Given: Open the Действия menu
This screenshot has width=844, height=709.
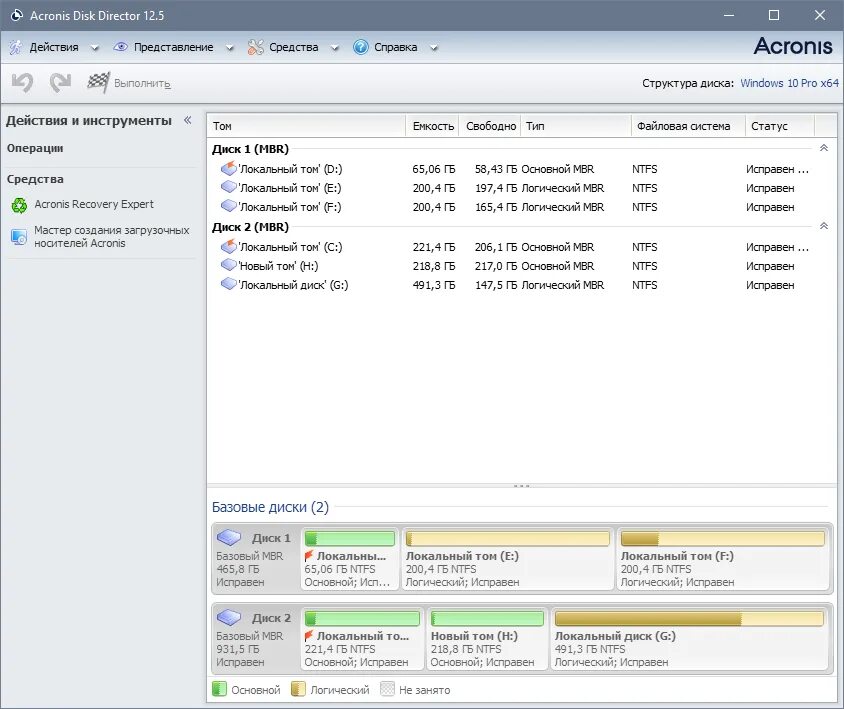Looking at the screenshot, I should 54,47.
